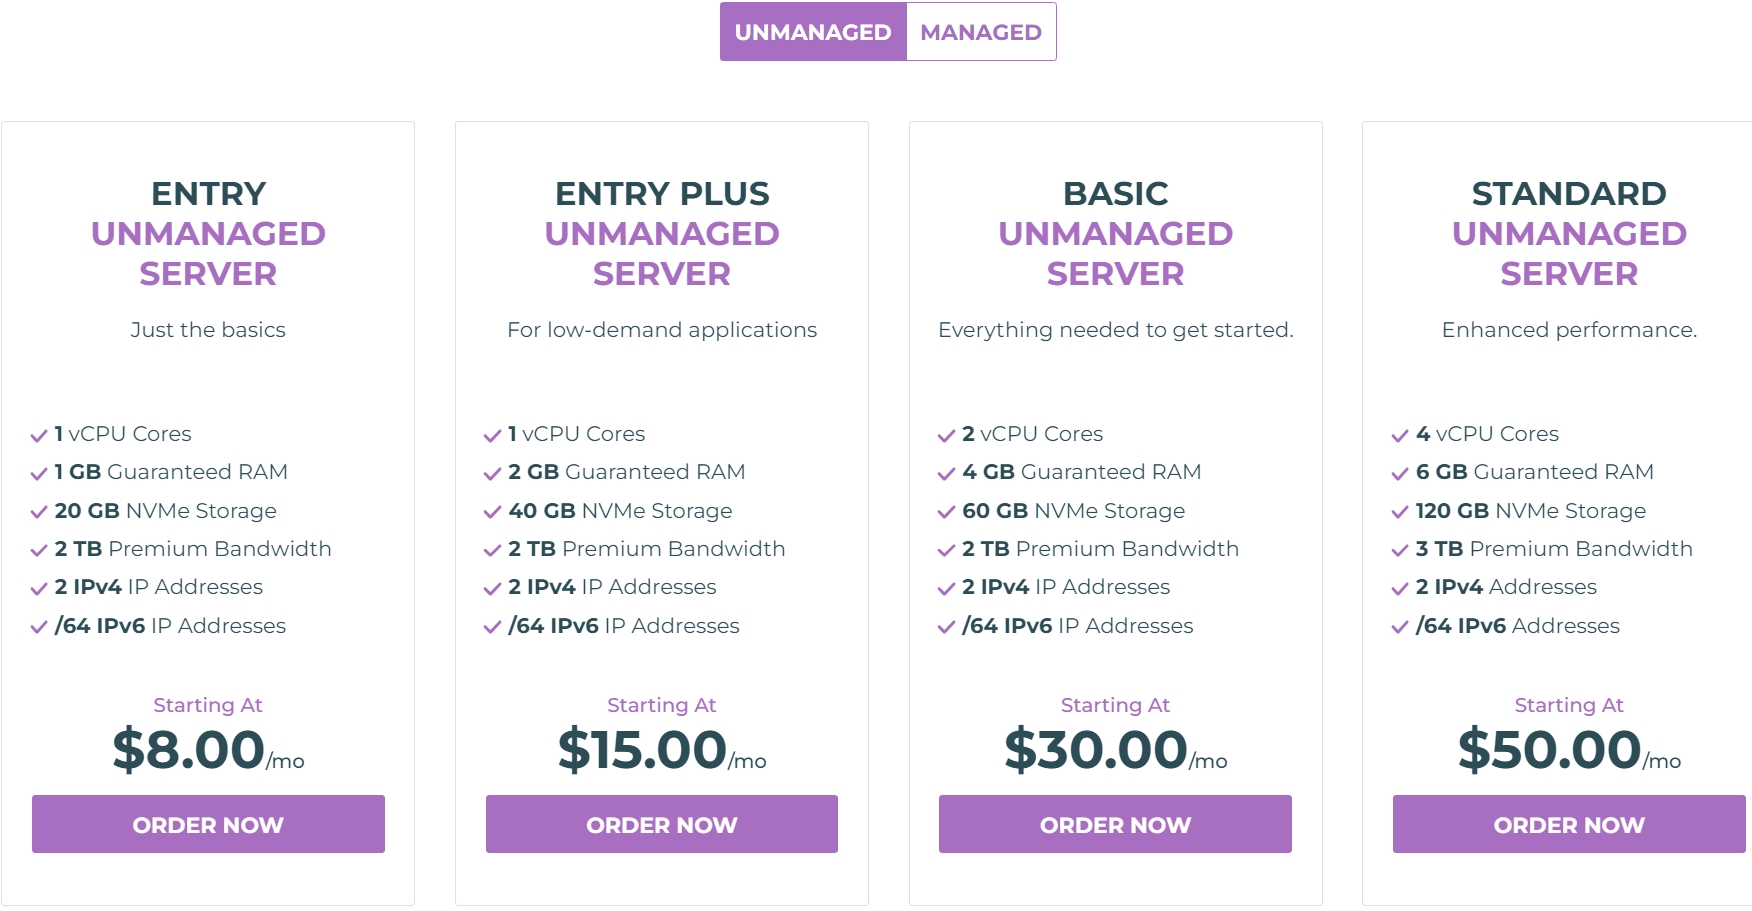Order the Entry Unmanaged Server
Image resolution: width=1752 pixels, height=911 pixels.
[x=208, y=824]
